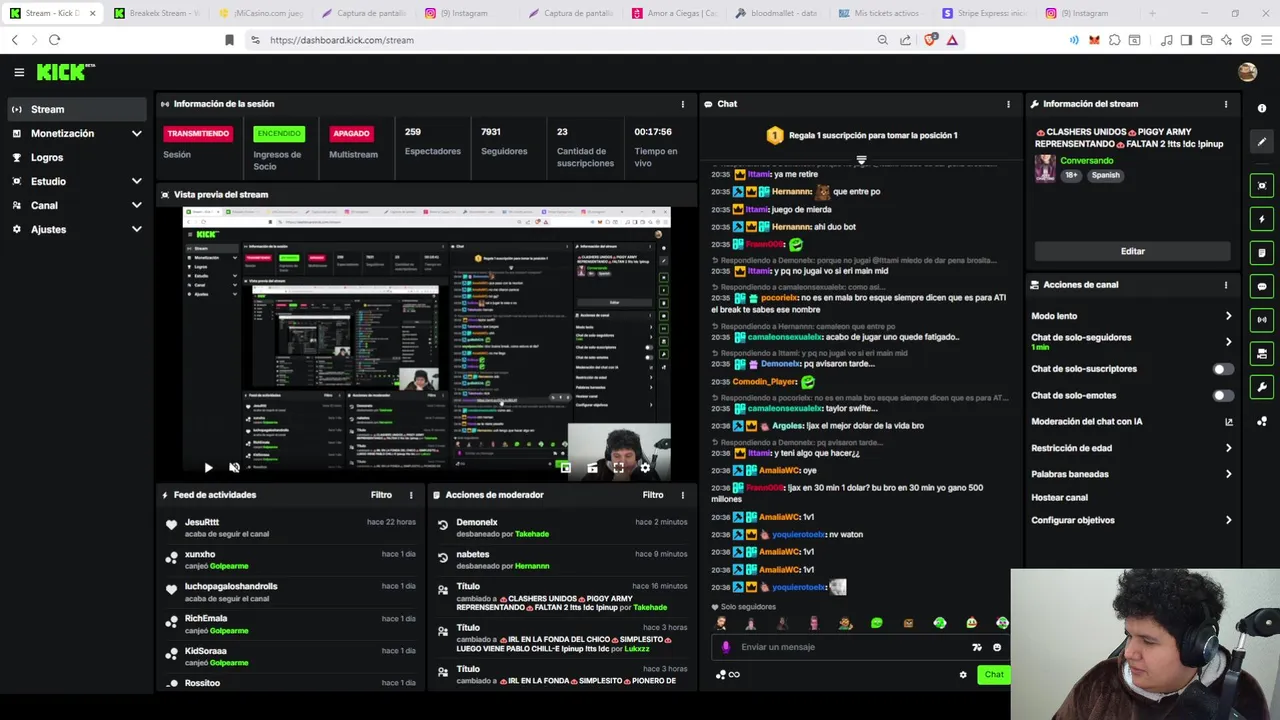Screen dimensions: 1280x720
Task: Enable theater mode on stream preview
Action: click(592, 467)
